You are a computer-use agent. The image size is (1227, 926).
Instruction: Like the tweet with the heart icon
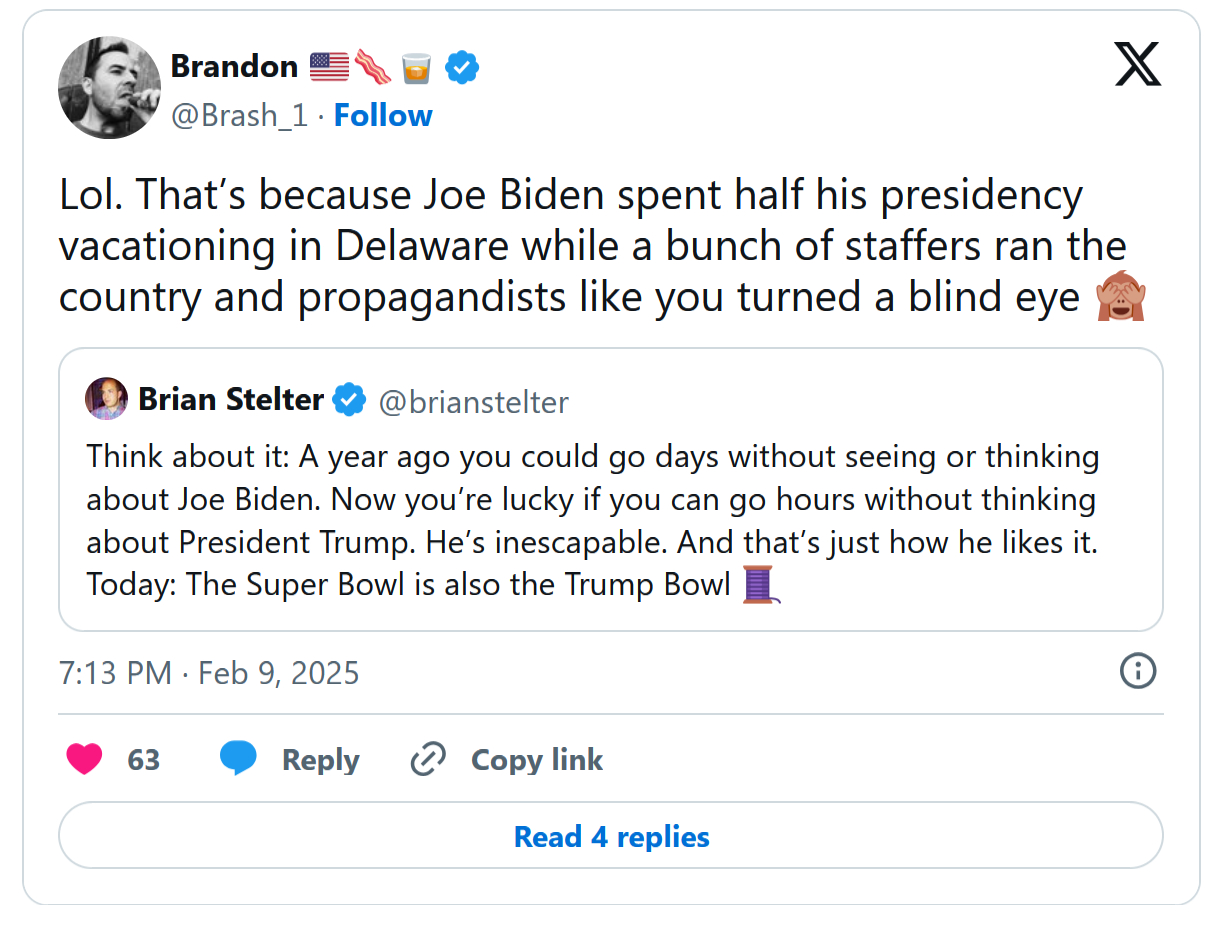click(84, 760)
